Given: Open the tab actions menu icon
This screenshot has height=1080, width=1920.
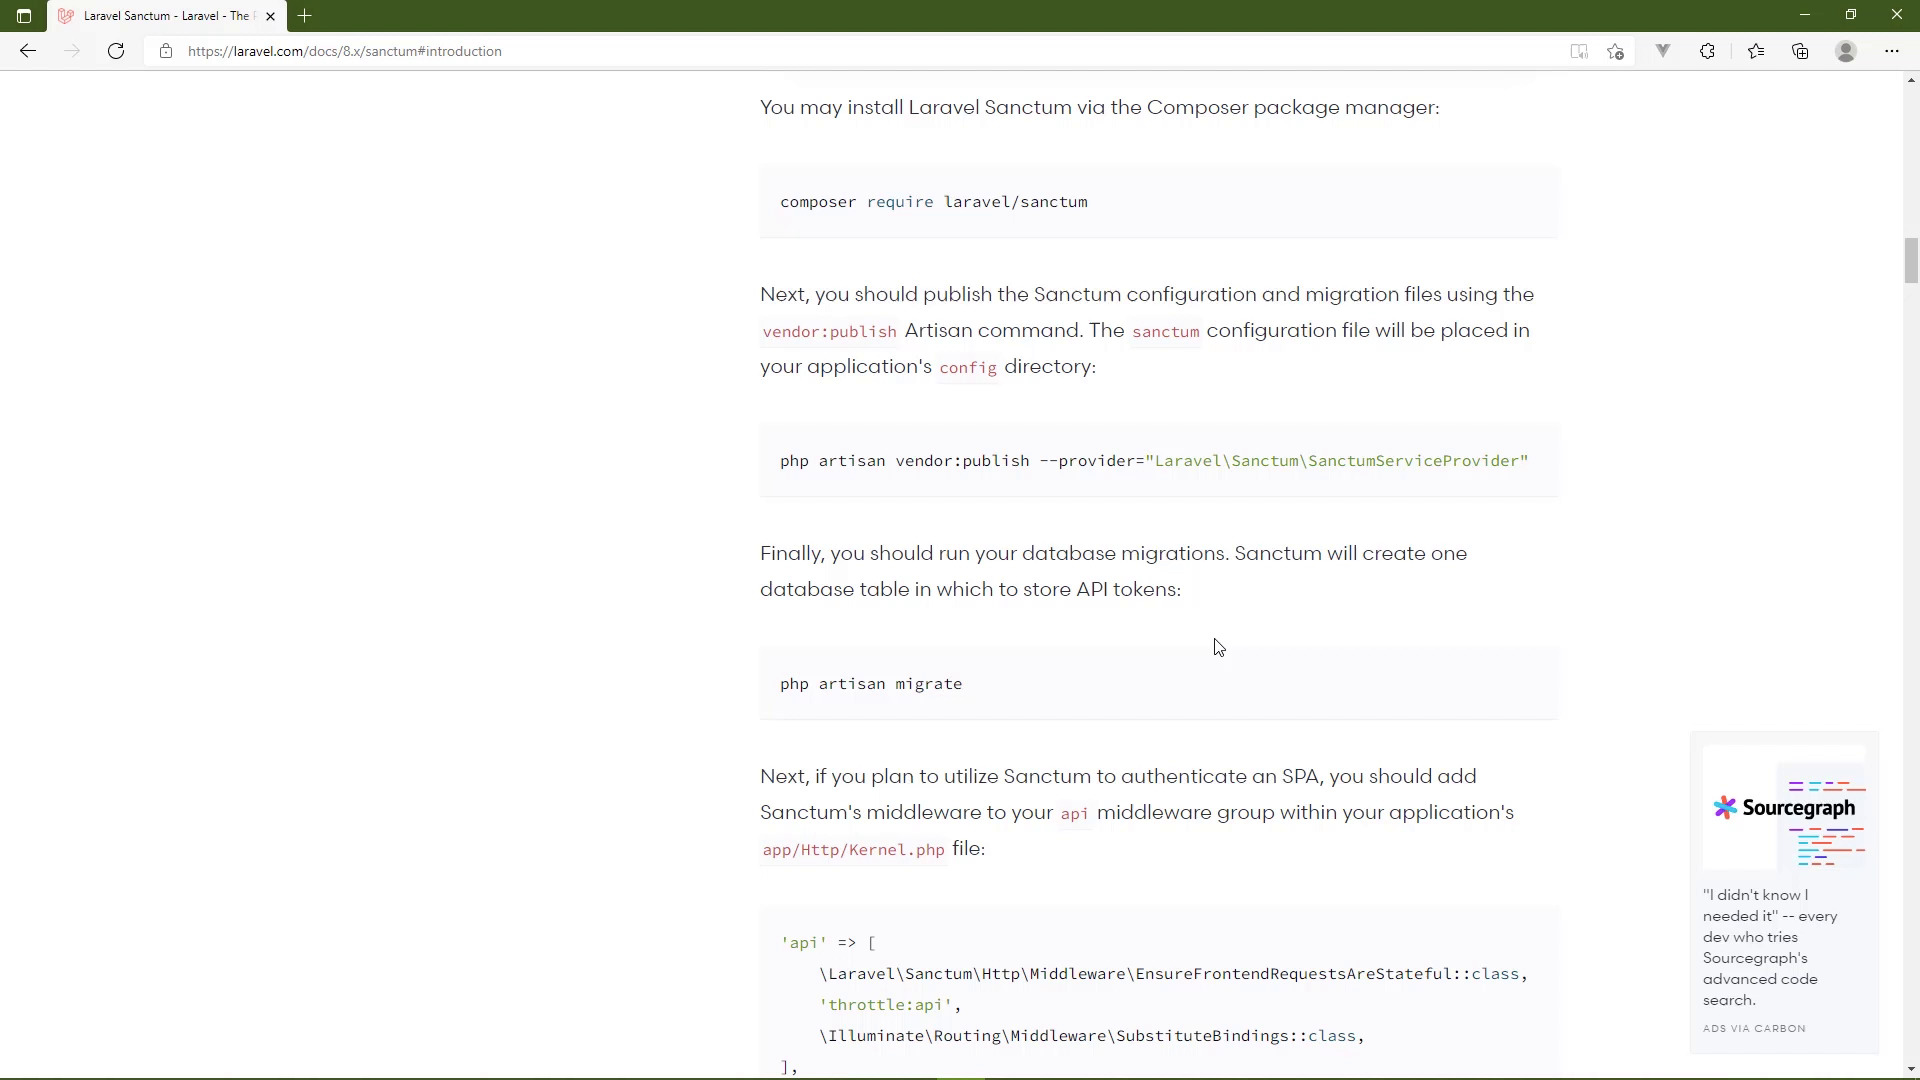Looking at the screenshot, I should point(24,16).
